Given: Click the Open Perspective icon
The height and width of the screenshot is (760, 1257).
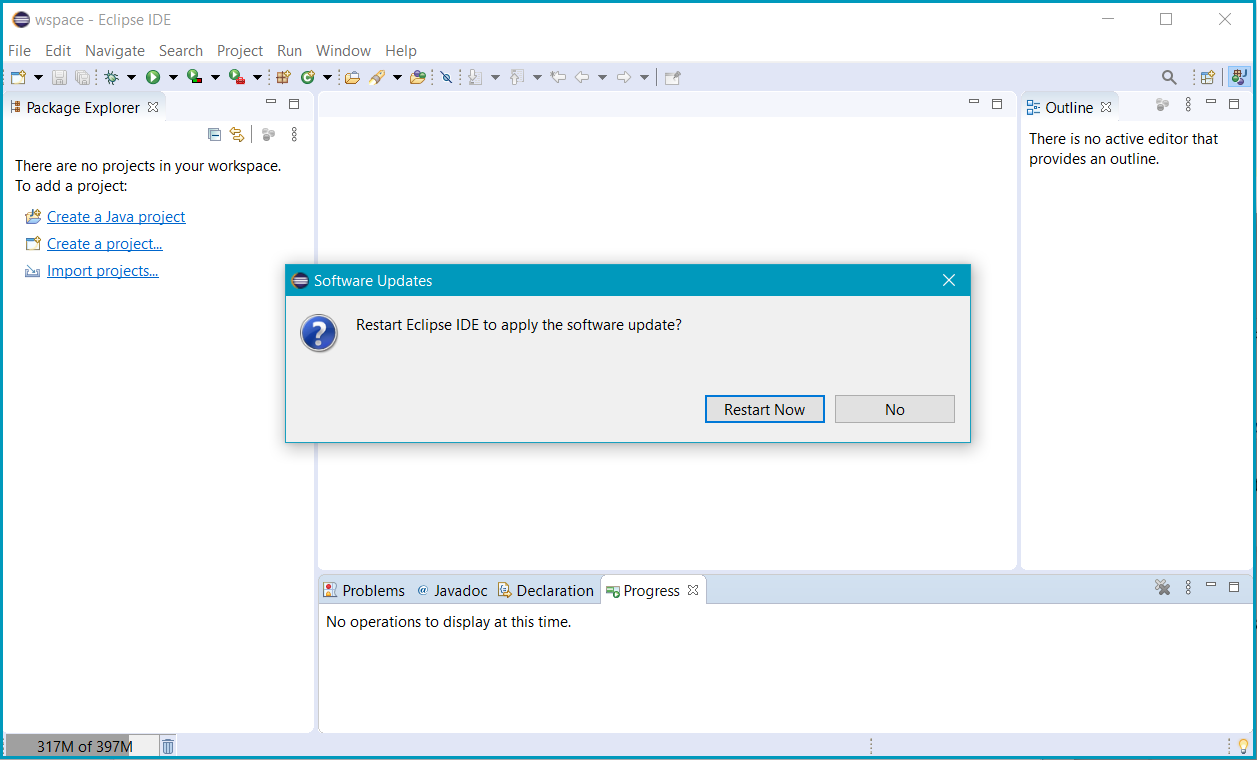Looking at the screenshot, I should [x=1208, y=77].
